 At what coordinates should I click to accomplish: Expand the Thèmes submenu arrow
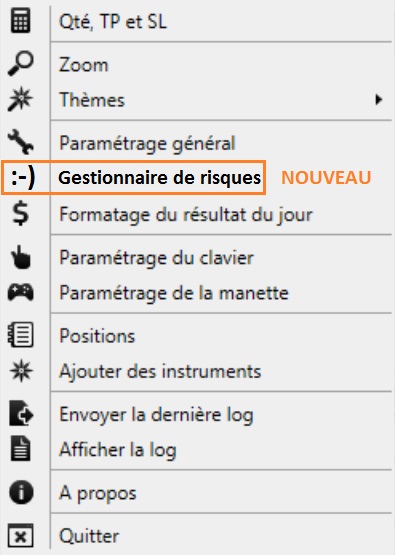click(x=379, y=100)
